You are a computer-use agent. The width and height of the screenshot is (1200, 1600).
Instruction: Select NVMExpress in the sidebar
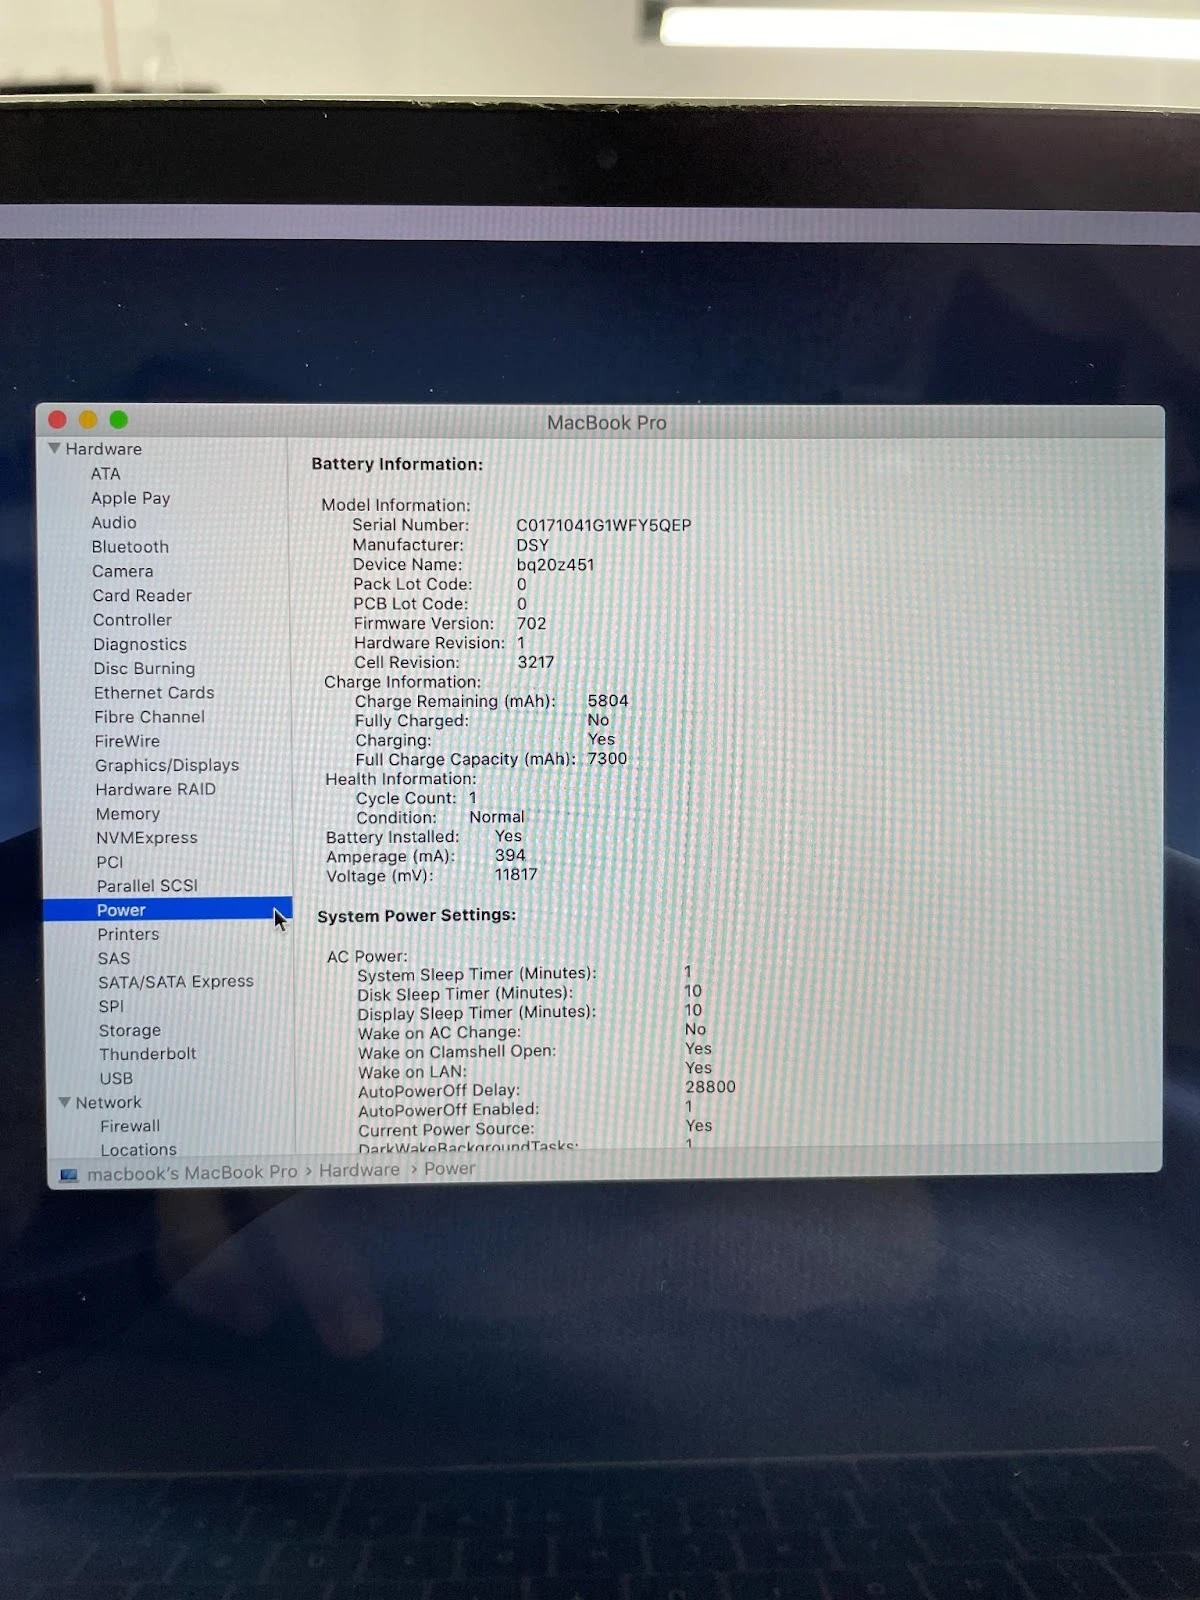click(x=146, y=838)
